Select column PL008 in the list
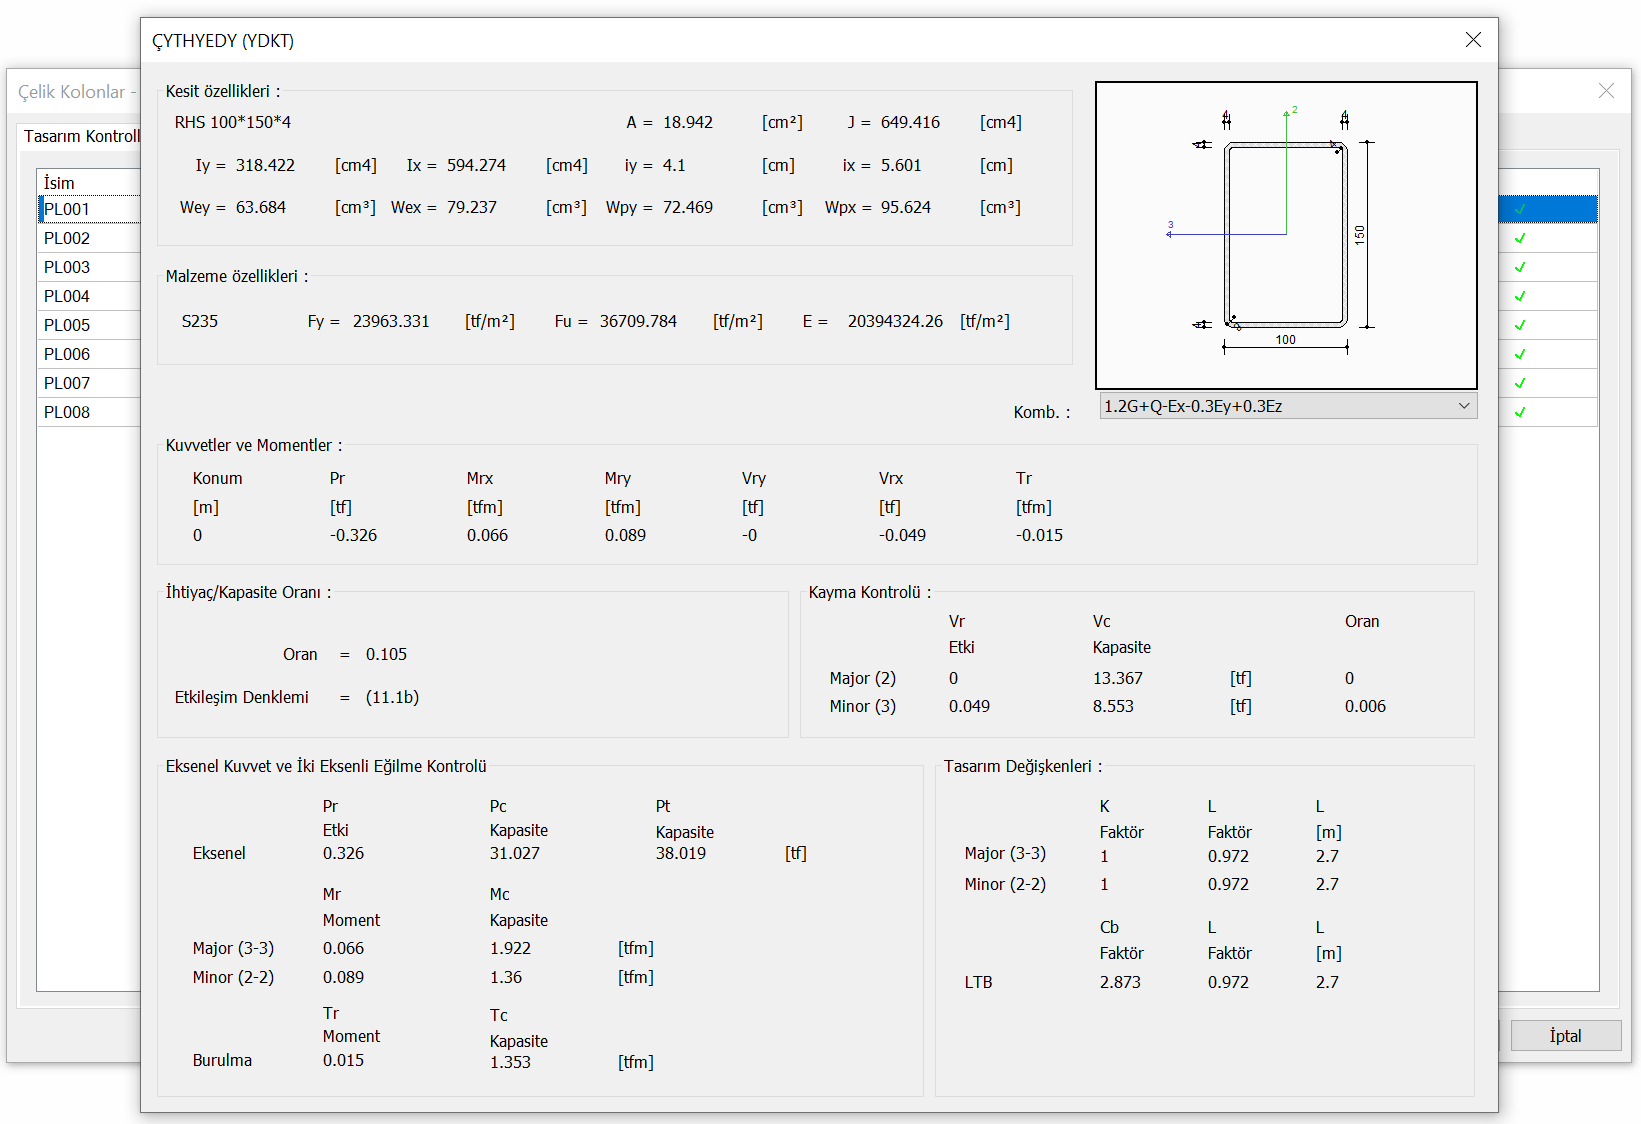Viewport: 1641px width, 1124px height. [x=67, y=412]
